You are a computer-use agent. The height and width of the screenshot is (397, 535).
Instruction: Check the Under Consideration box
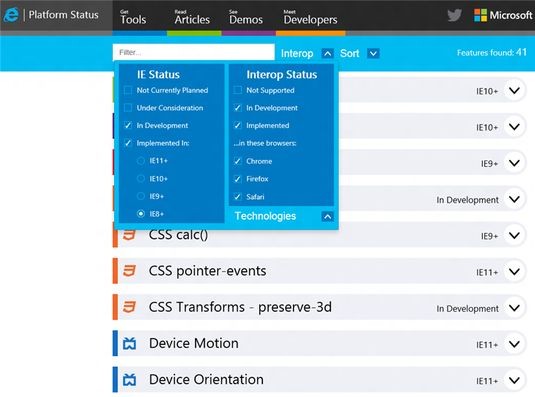128,108
